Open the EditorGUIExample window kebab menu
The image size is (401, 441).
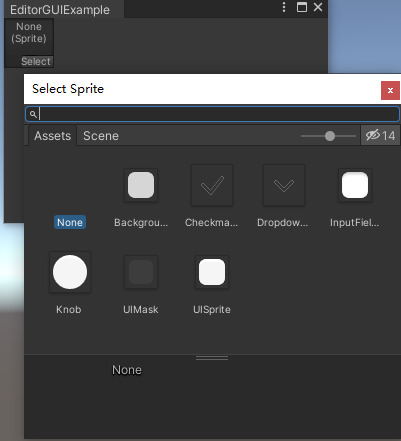[x=284, y=7]
